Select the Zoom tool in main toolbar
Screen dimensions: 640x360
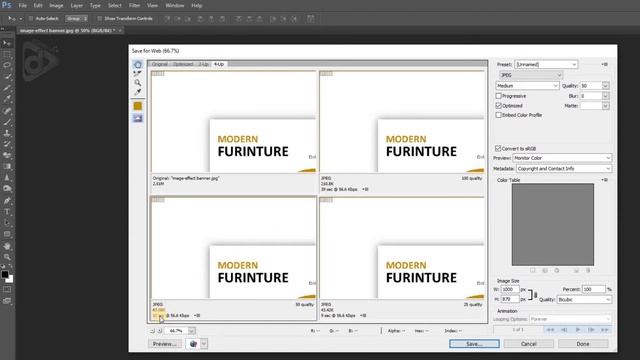[7, 257]
